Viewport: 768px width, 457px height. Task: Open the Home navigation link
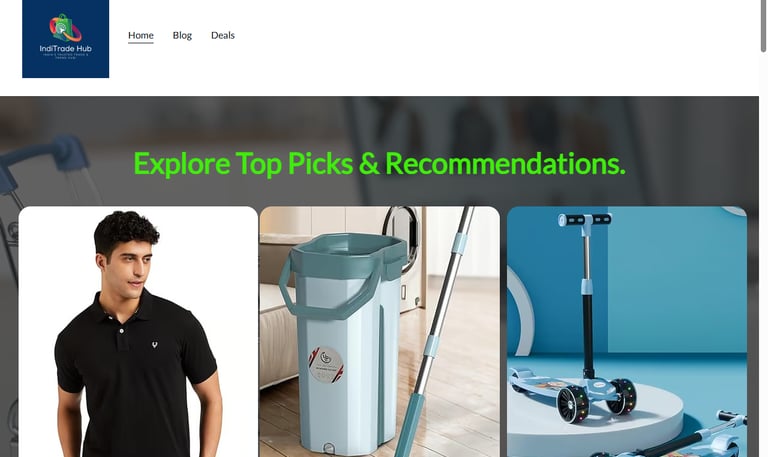(x=141, y=35)
